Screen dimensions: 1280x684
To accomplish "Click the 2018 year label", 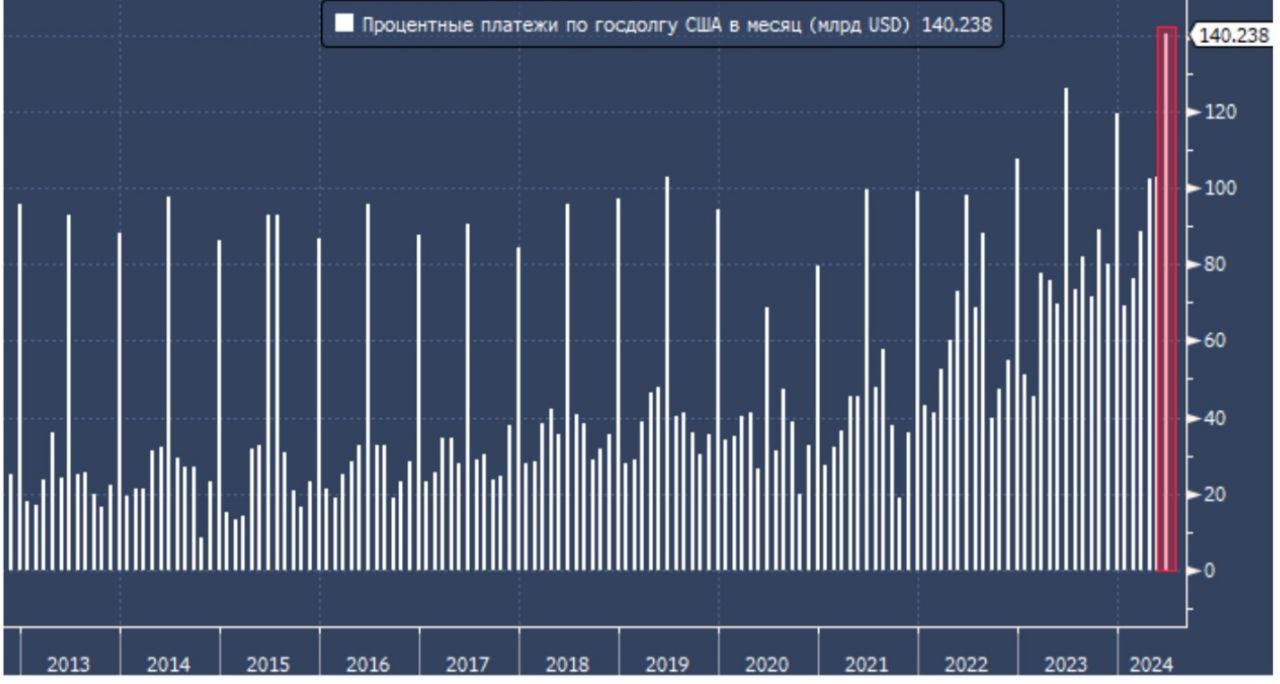I will pos(568,665).
